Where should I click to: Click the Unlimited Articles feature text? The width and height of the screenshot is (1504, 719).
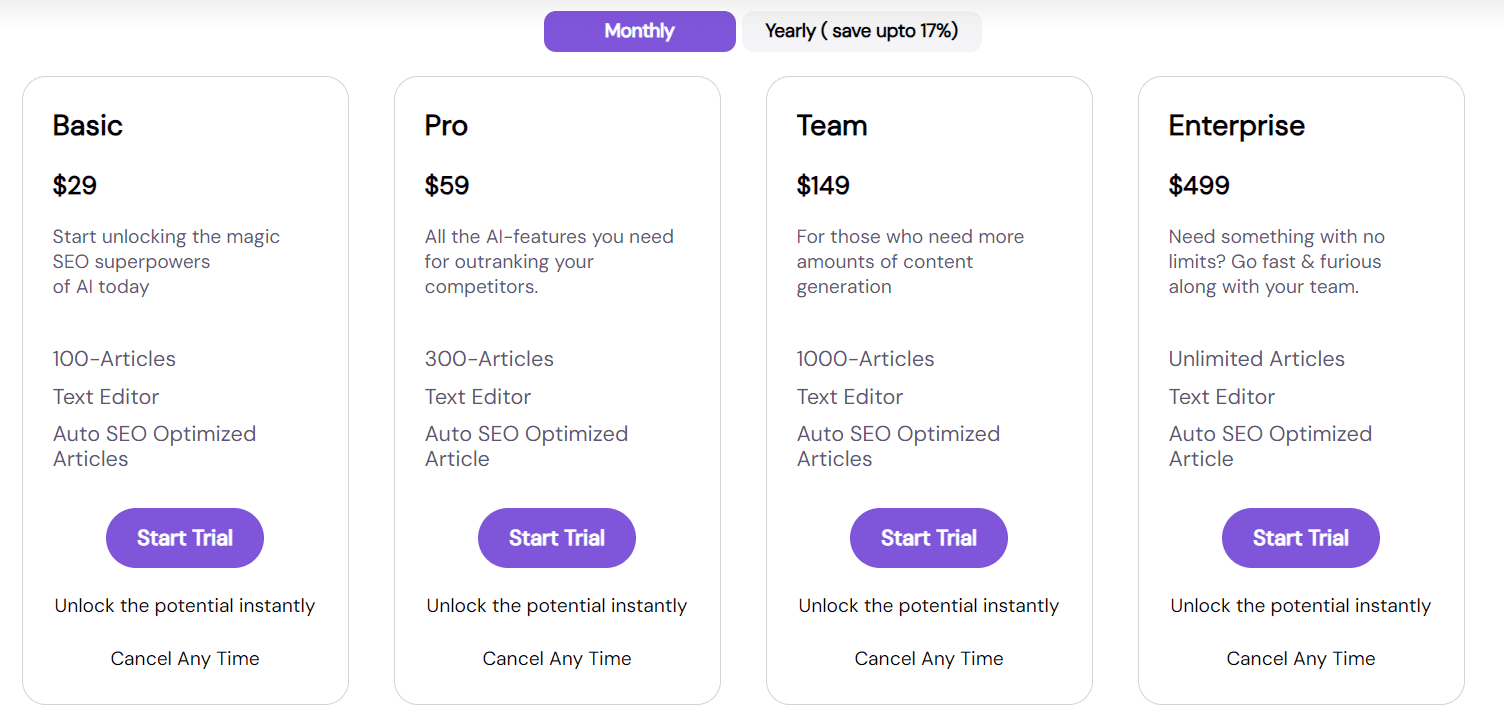[x=1257, y=359]
